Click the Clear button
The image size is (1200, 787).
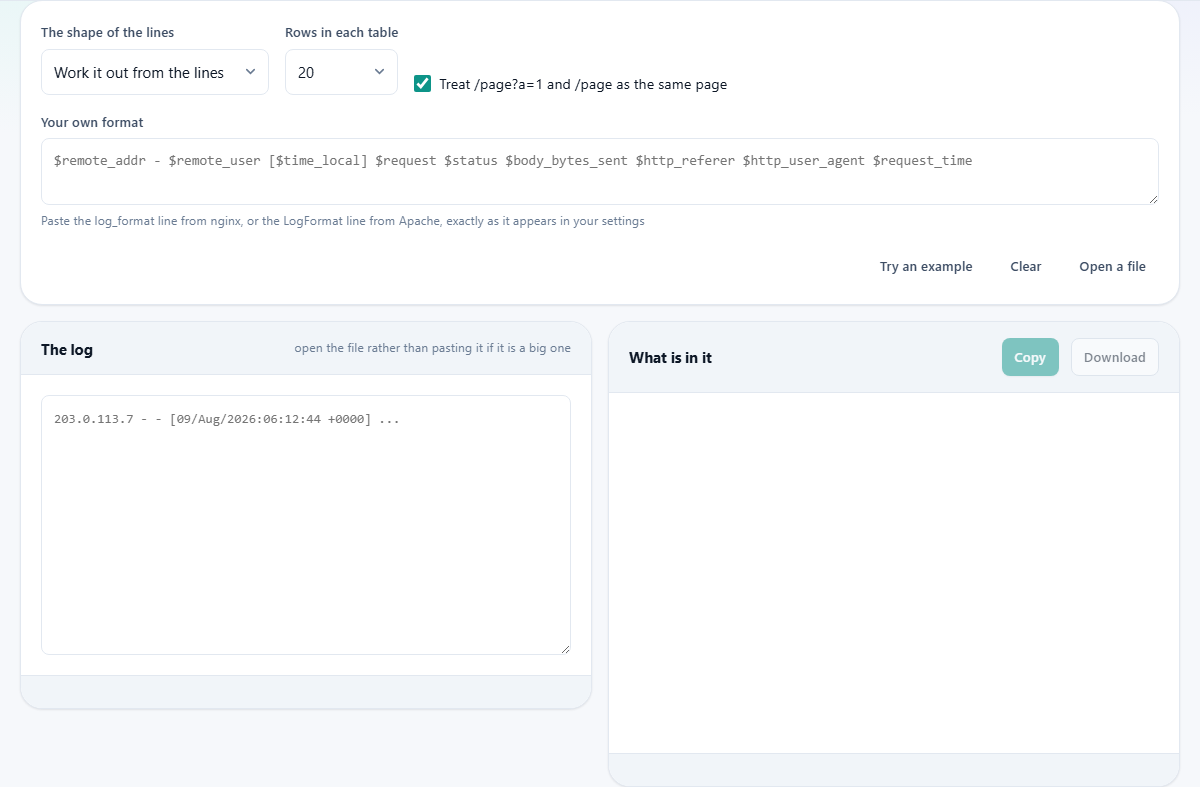(x=1026, y=266)
